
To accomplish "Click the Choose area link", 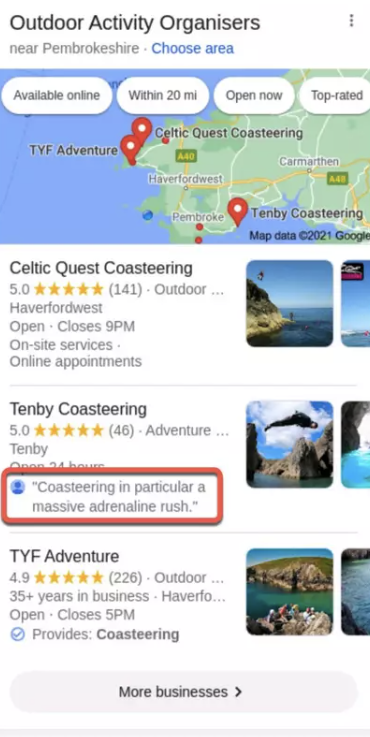I will 192,48.
